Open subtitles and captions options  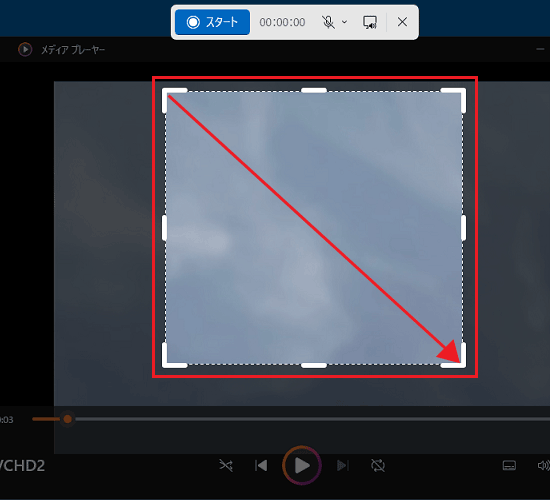(509, 466)
